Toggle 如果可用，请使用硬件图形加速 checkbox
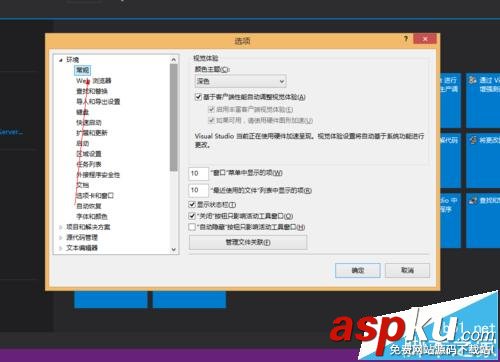 pos(211,120)
